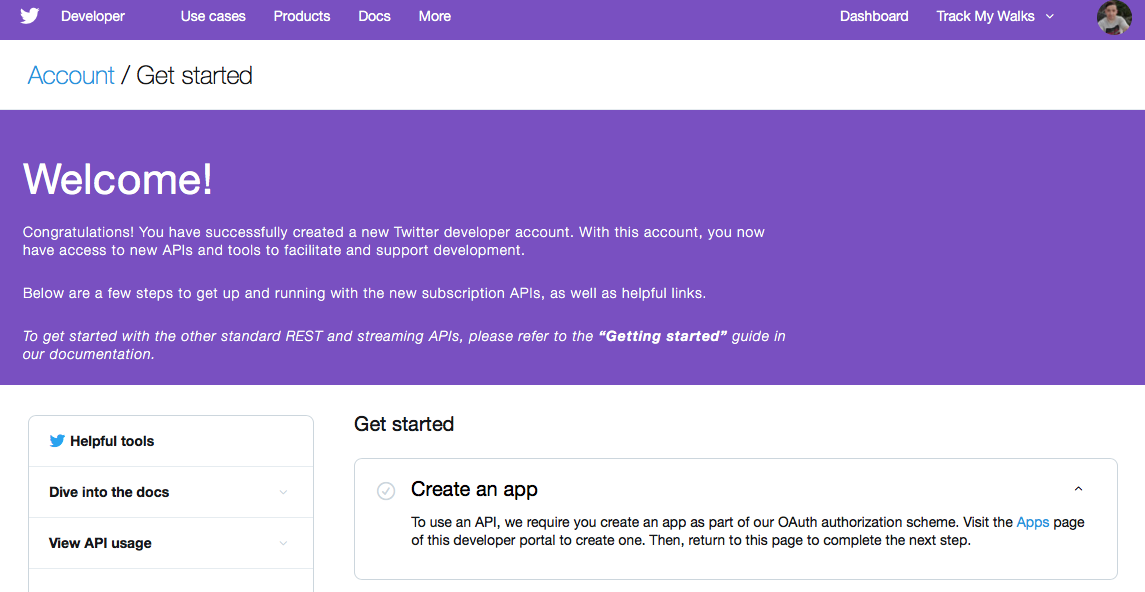Open the "Getting started" guide link

pos(663,336)
